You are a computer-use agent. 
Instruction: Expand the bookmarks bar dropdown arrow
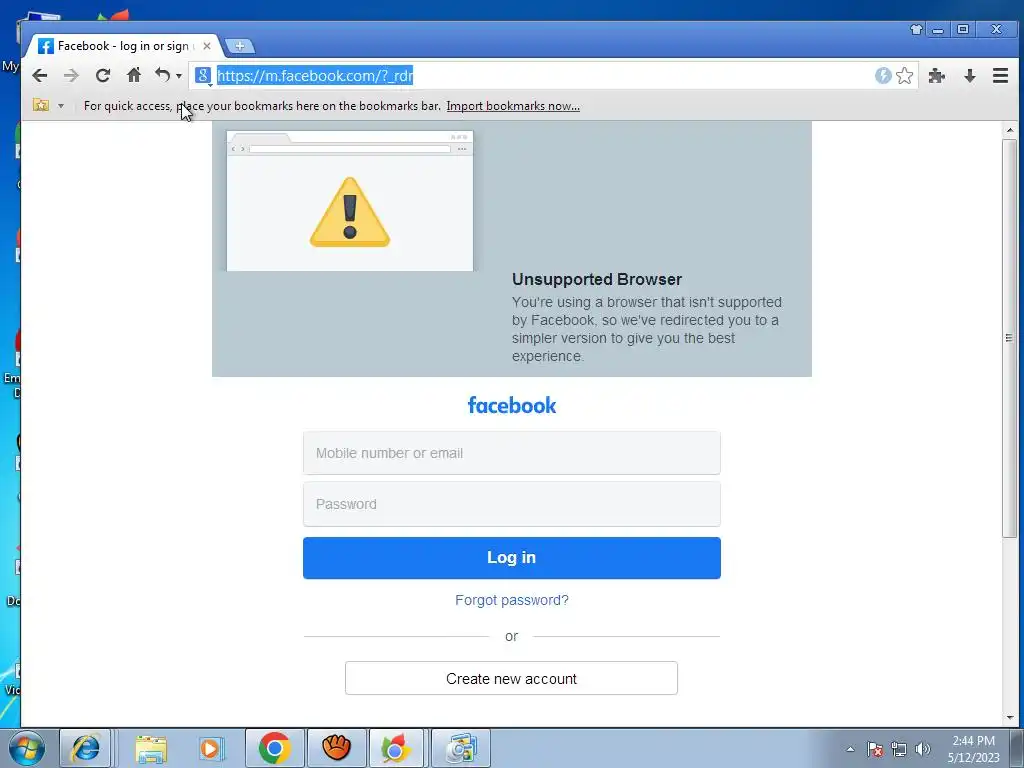point(61,106)
